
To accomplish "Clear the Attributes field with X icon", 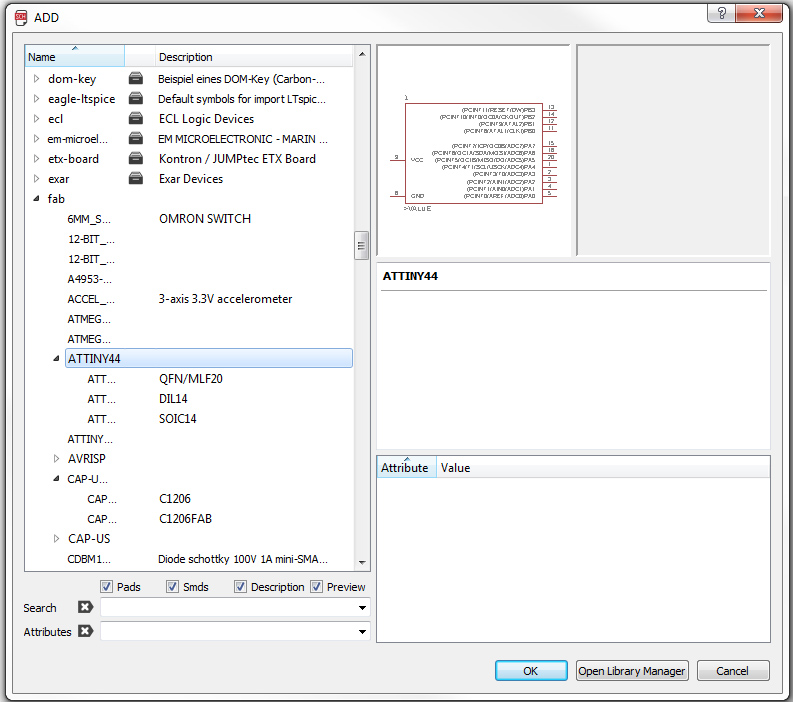I will (85, 631).
